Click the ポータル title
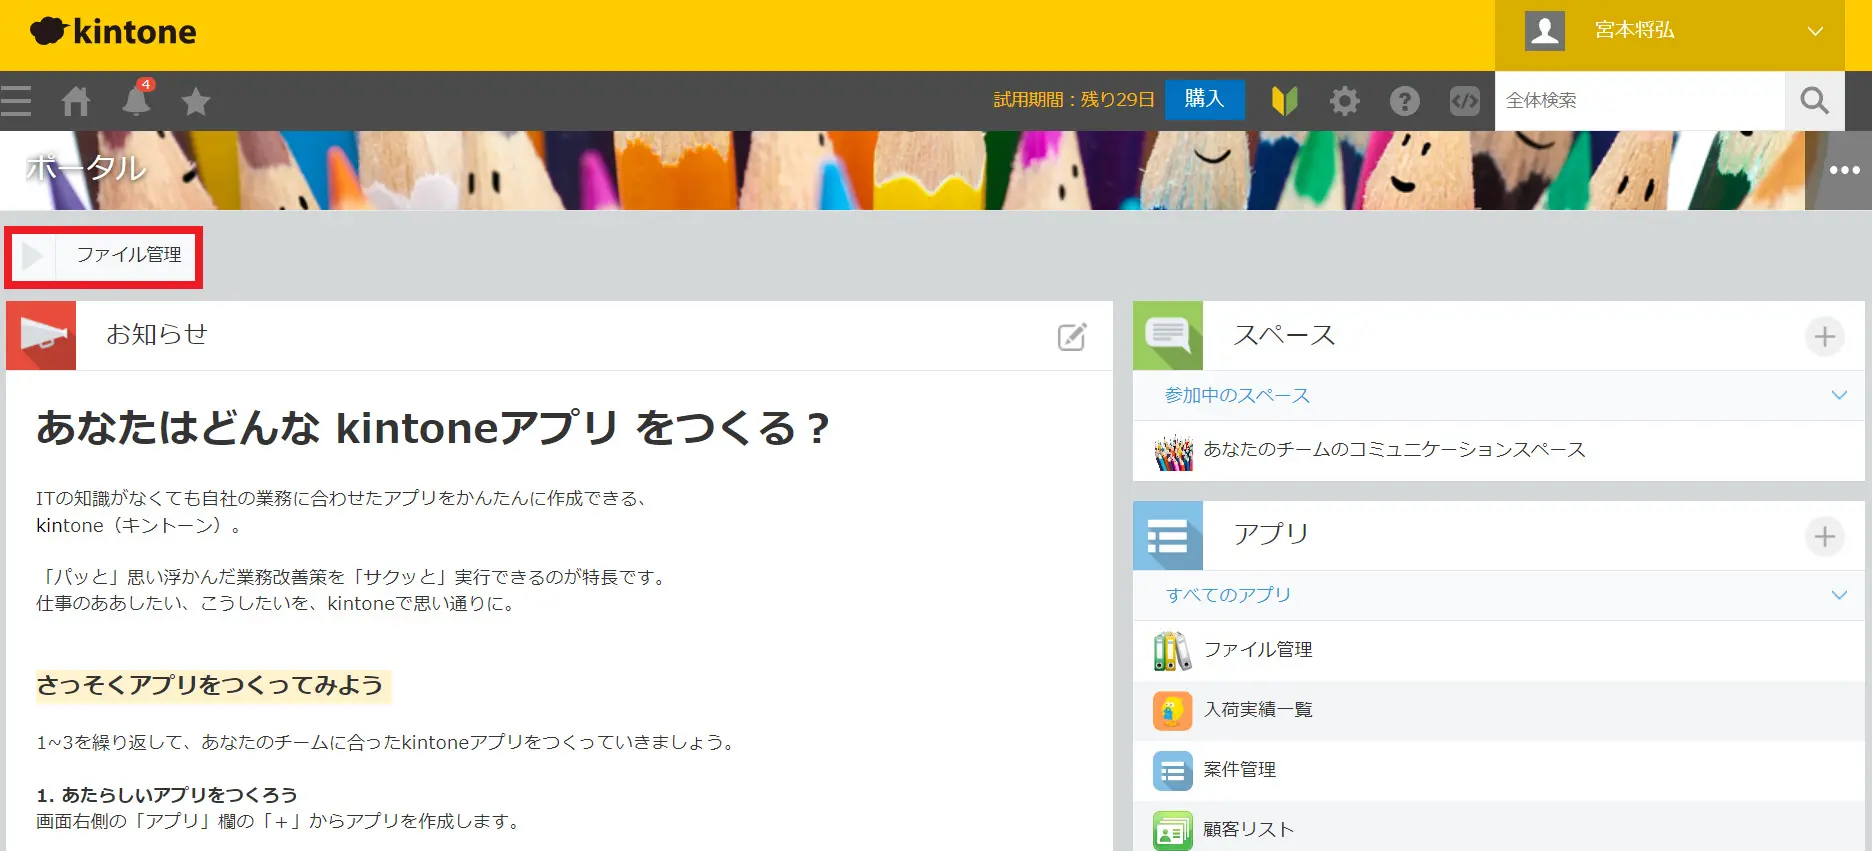 coord(86,167)
